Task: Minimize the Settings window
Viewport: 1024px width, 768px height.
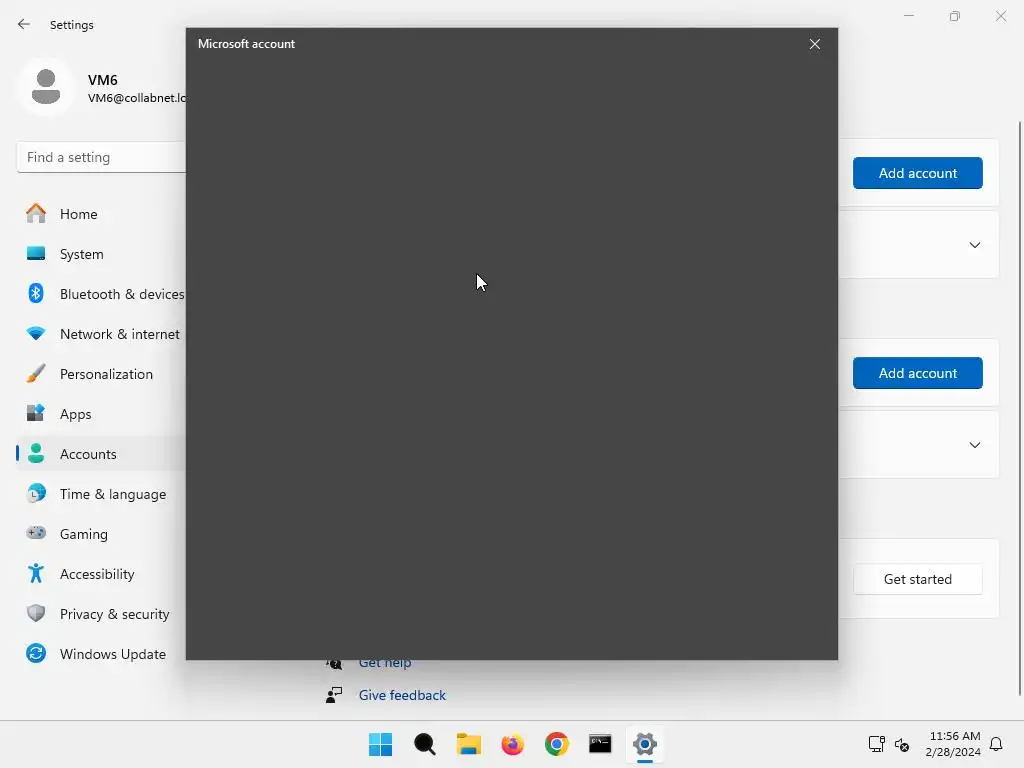Action: pyautogui.click(x=908, y=16)
